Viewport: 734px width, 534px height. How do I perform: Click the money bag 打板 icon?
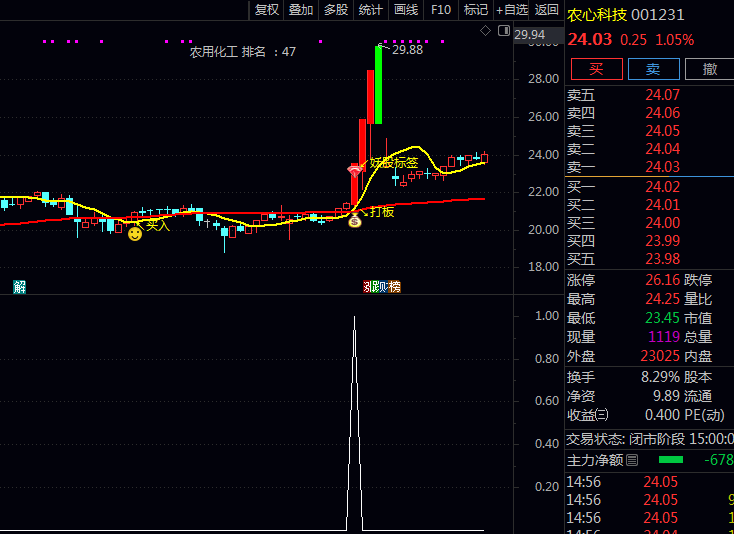tap(355, 220)
